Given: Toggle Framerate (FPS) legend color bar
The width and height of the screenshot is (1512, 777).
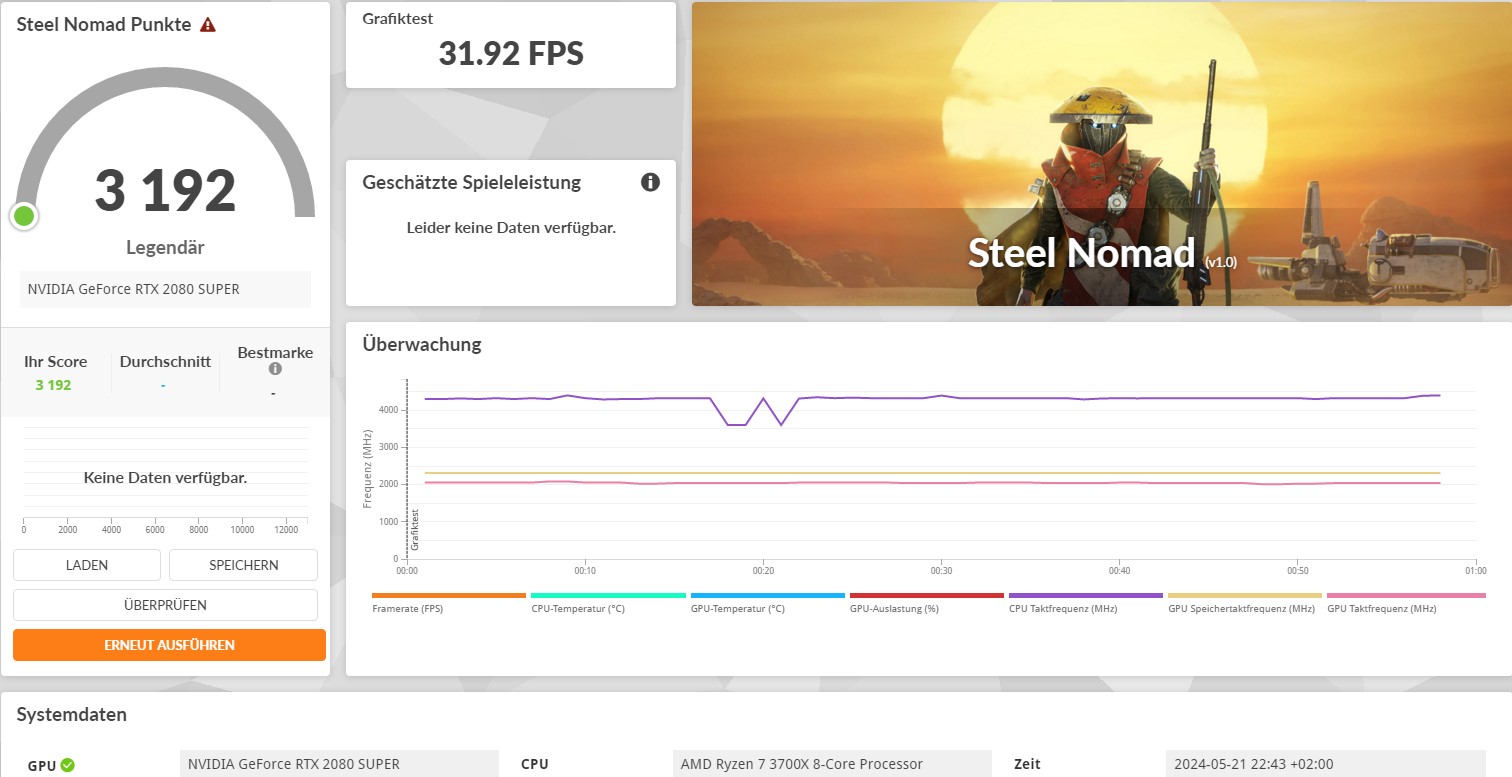Looking at the screenshot, I should [x=448, y=595].
